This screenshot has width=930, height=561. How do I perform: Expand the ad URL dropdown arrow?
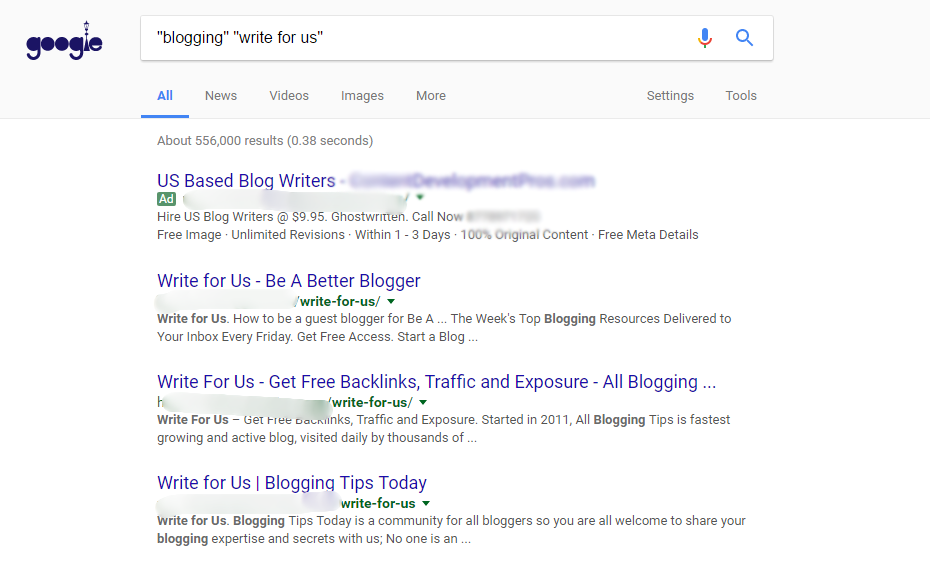[x=420, y=197]
